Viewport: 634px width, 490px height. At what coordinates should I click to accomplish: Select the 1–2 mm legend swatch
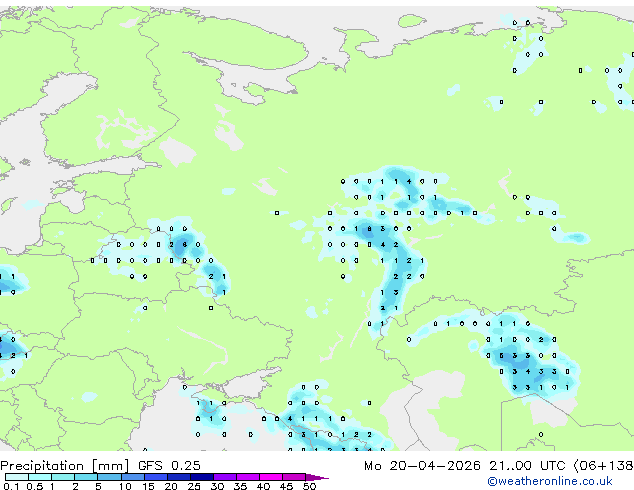point(63,477)
